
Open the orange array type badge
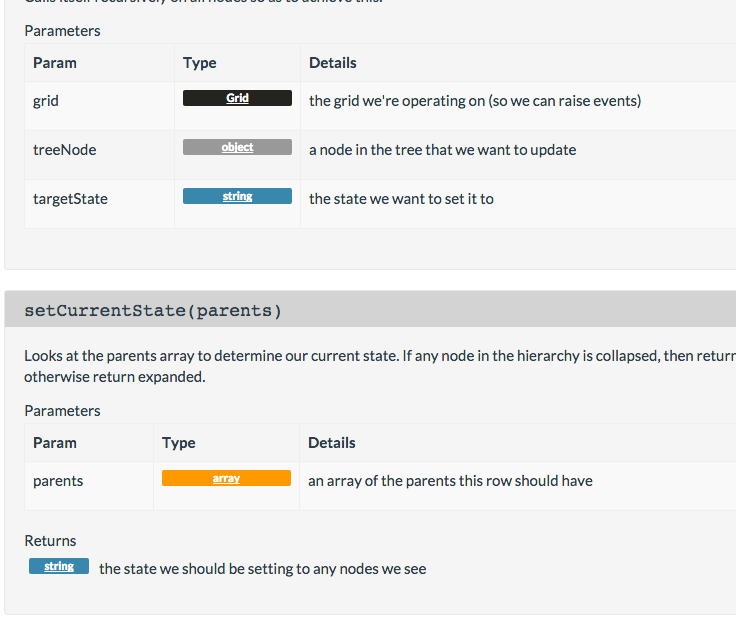click(x=226, y=478)
